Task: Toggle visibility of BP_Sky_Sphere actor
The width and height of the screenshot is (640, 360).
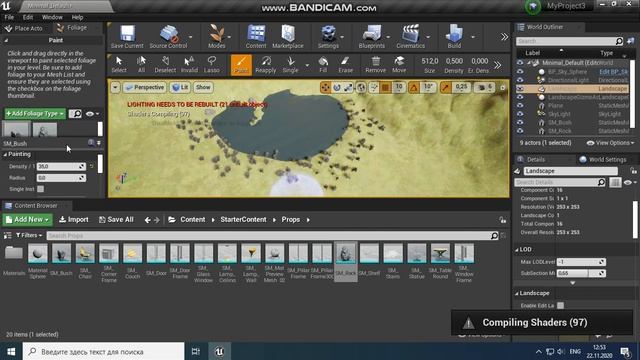Action: pyautogui.click(x=520, y=71)
